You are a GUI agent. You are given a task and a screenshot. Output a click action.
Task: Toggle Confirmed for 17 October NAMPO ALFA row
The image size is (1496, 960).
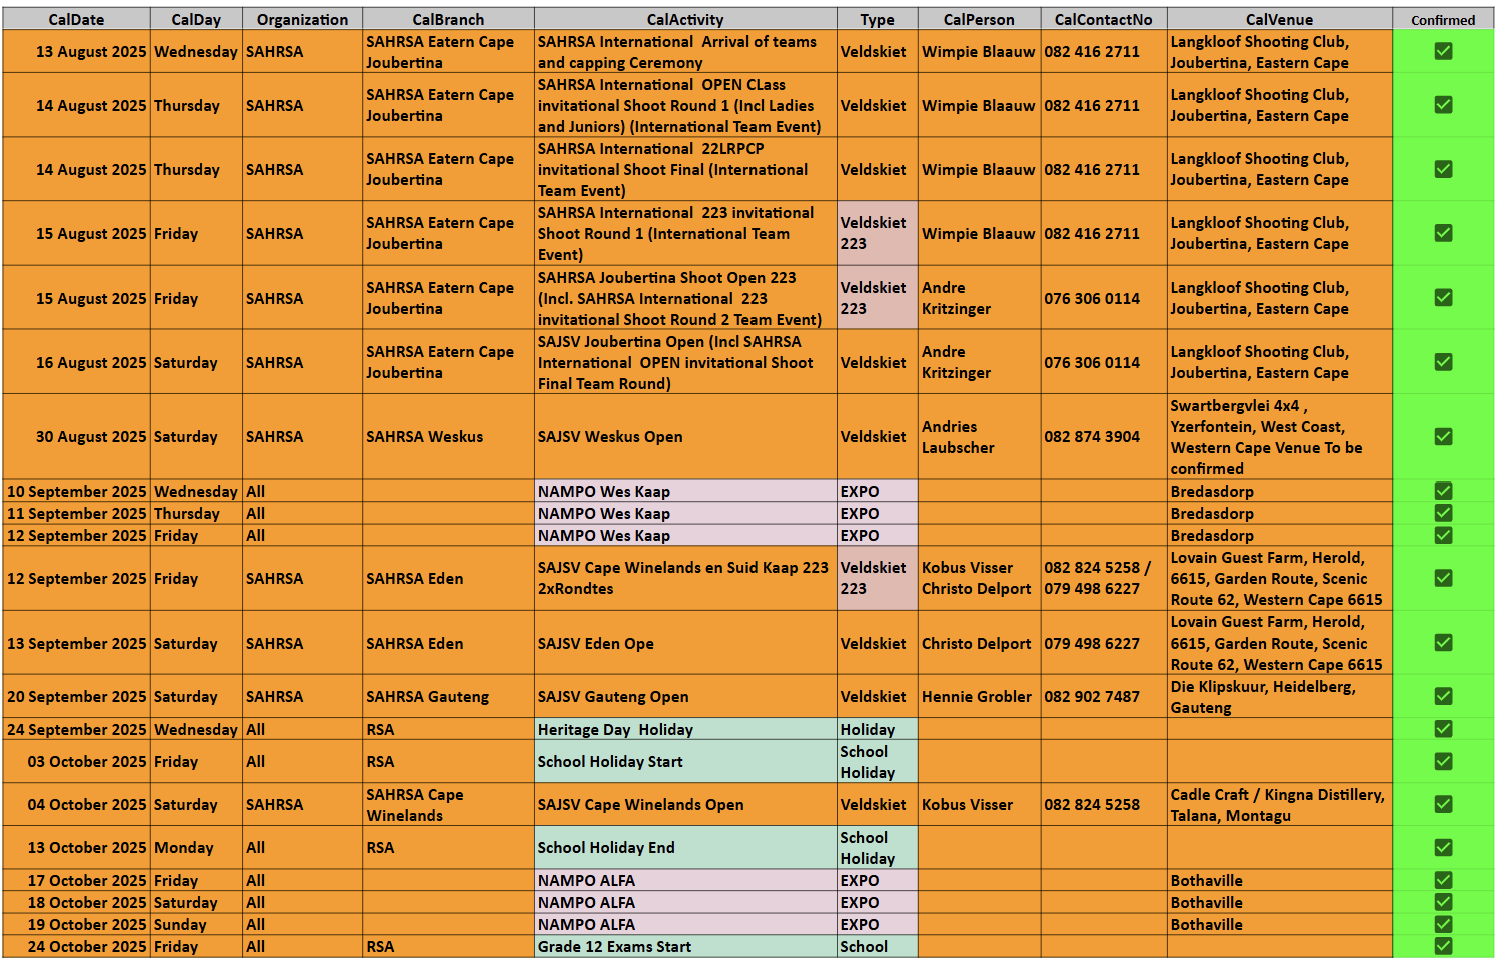coord(1443,880)
